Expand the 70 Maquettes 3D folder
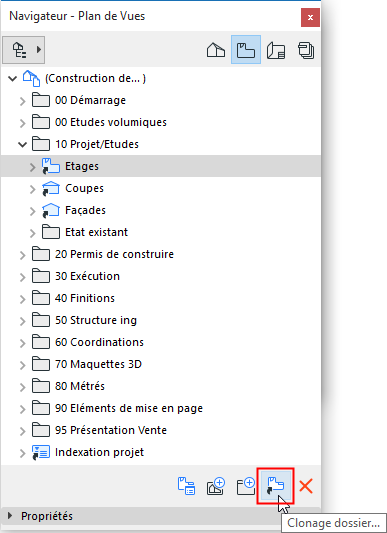The width and height of the screenshot is (387, 533). (22, 365)
